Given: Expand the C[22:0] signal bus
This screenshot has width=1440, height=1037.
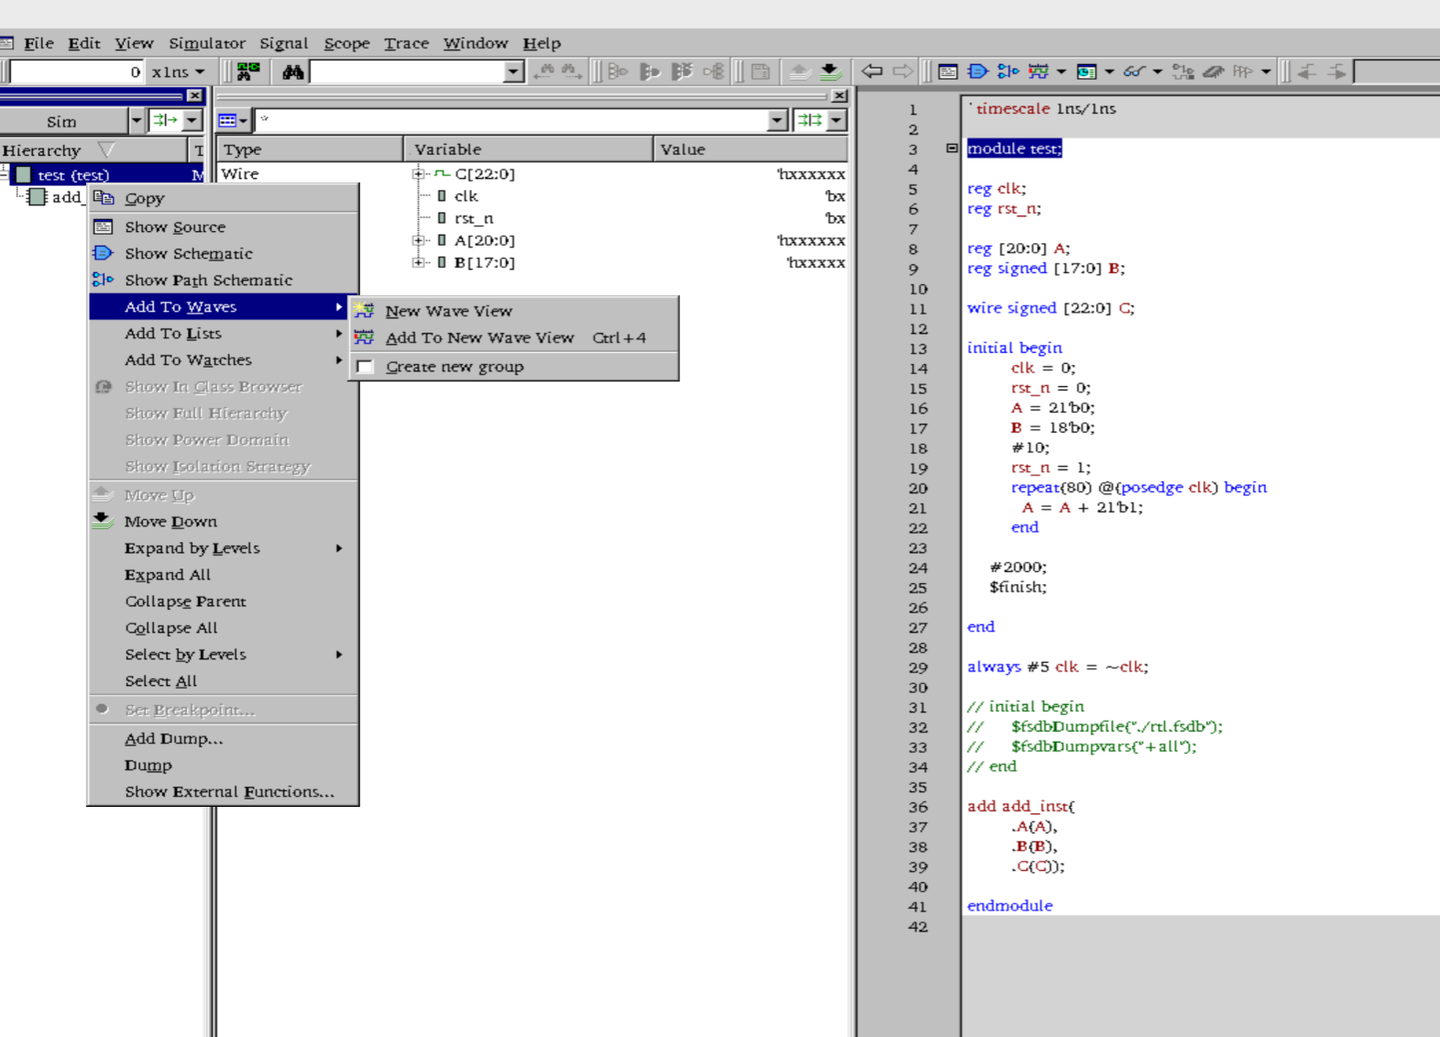Looking at the screenshot, I should (418, 174).
